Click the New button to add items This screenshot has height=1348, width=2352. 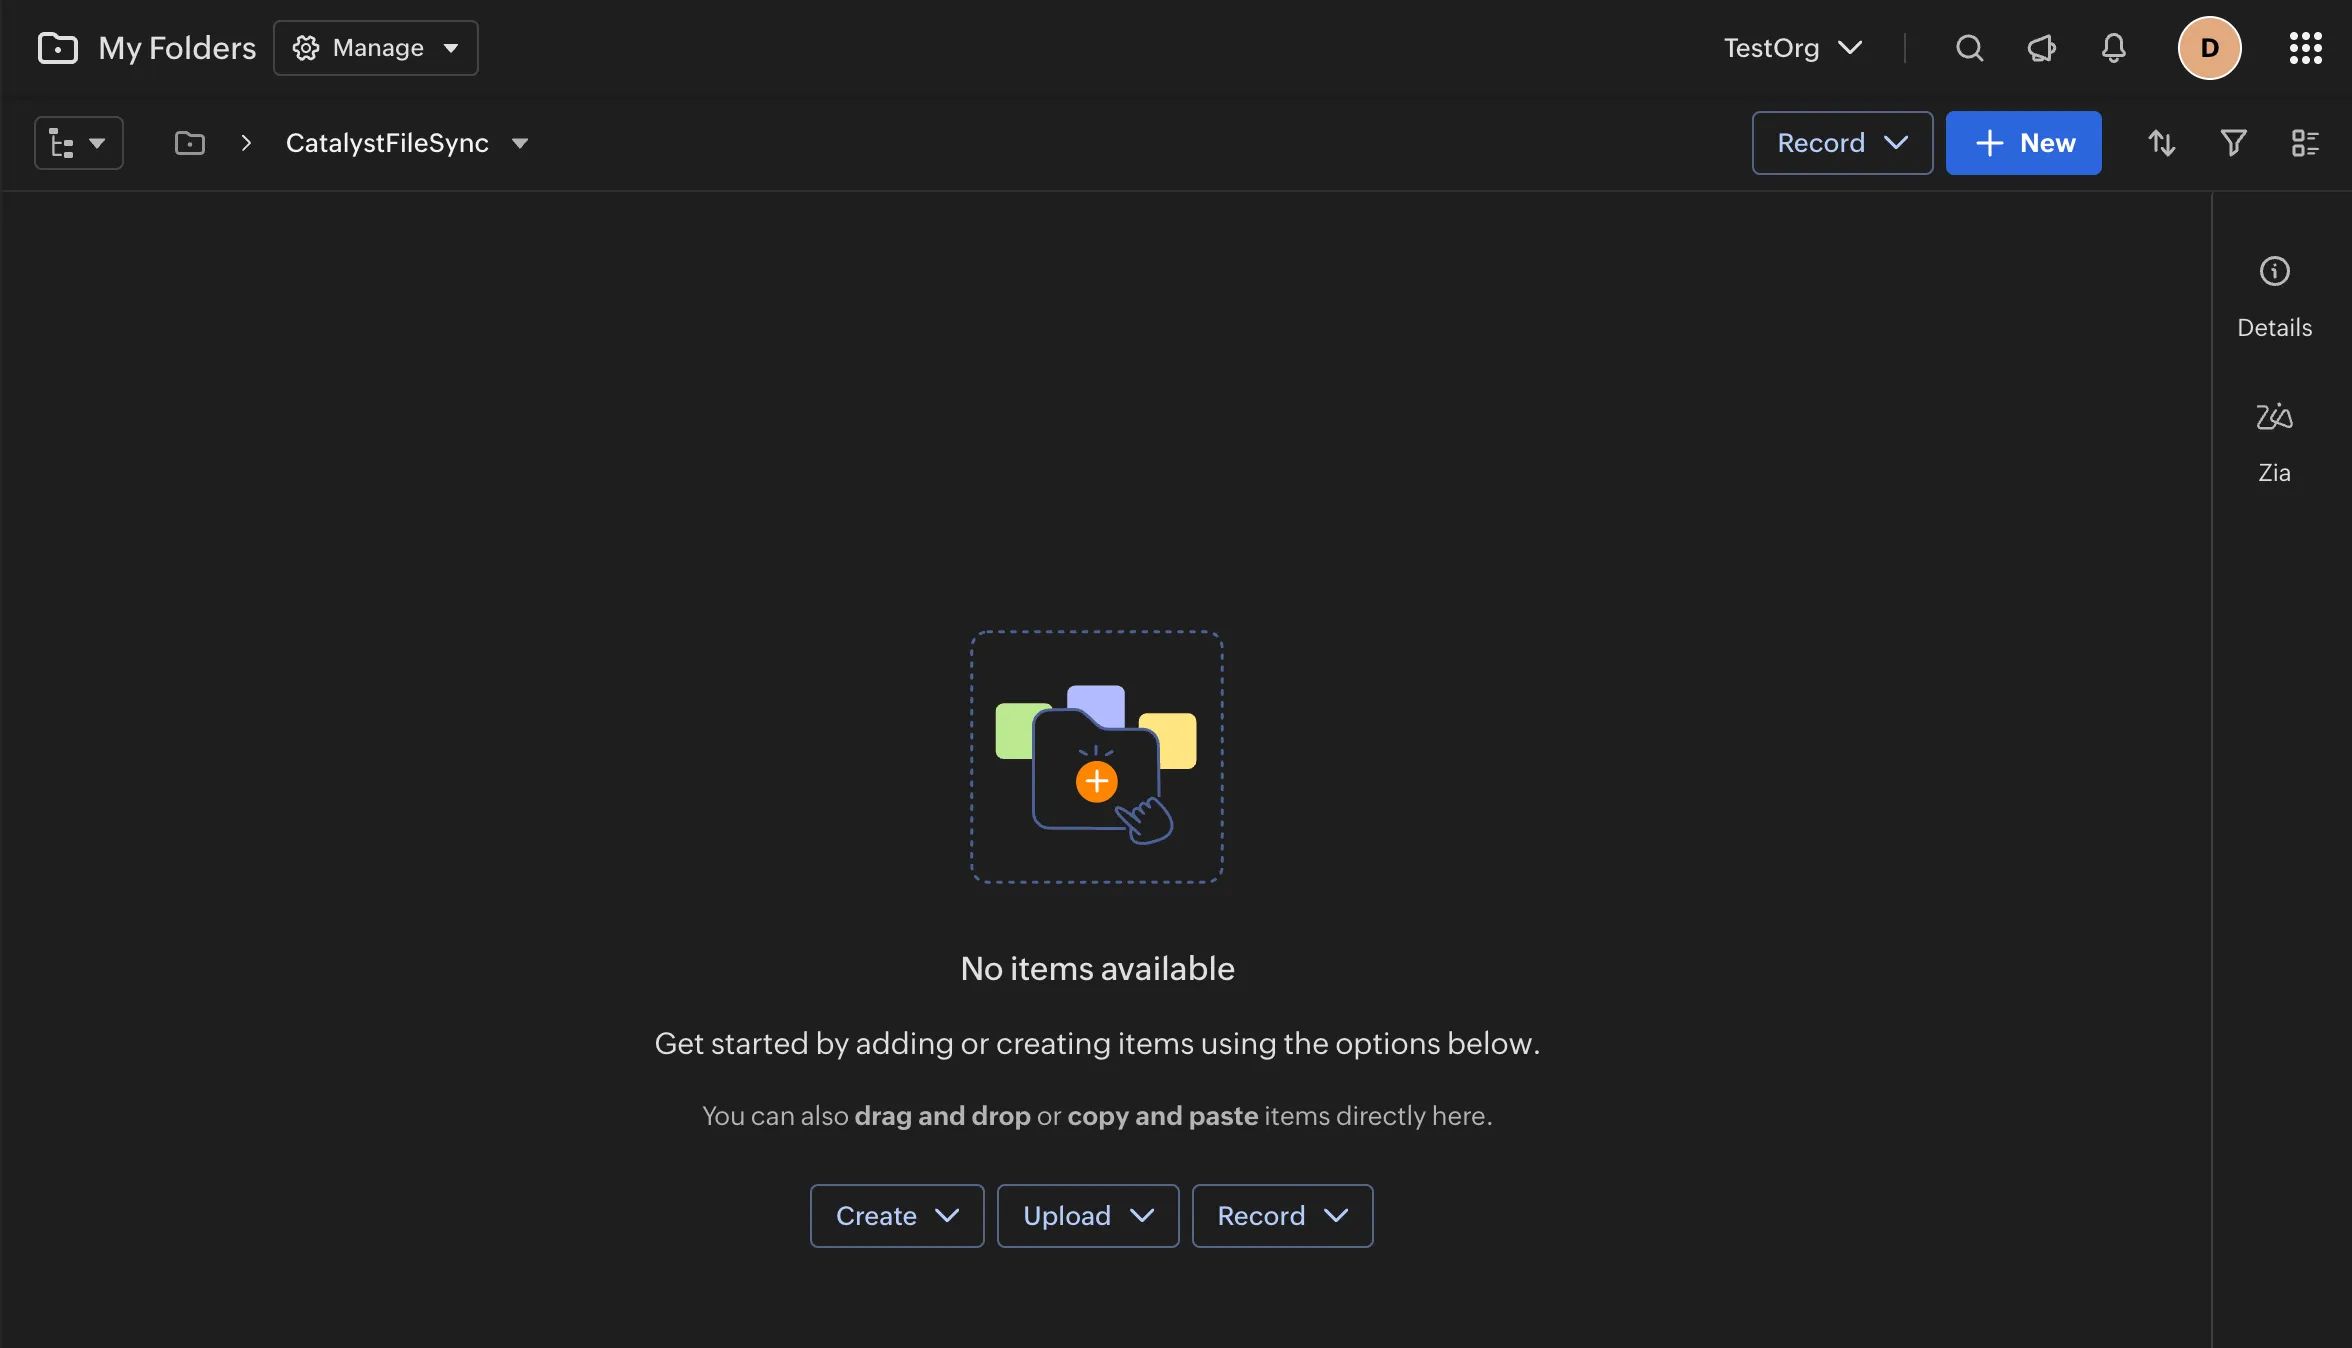coord(2023,143)
